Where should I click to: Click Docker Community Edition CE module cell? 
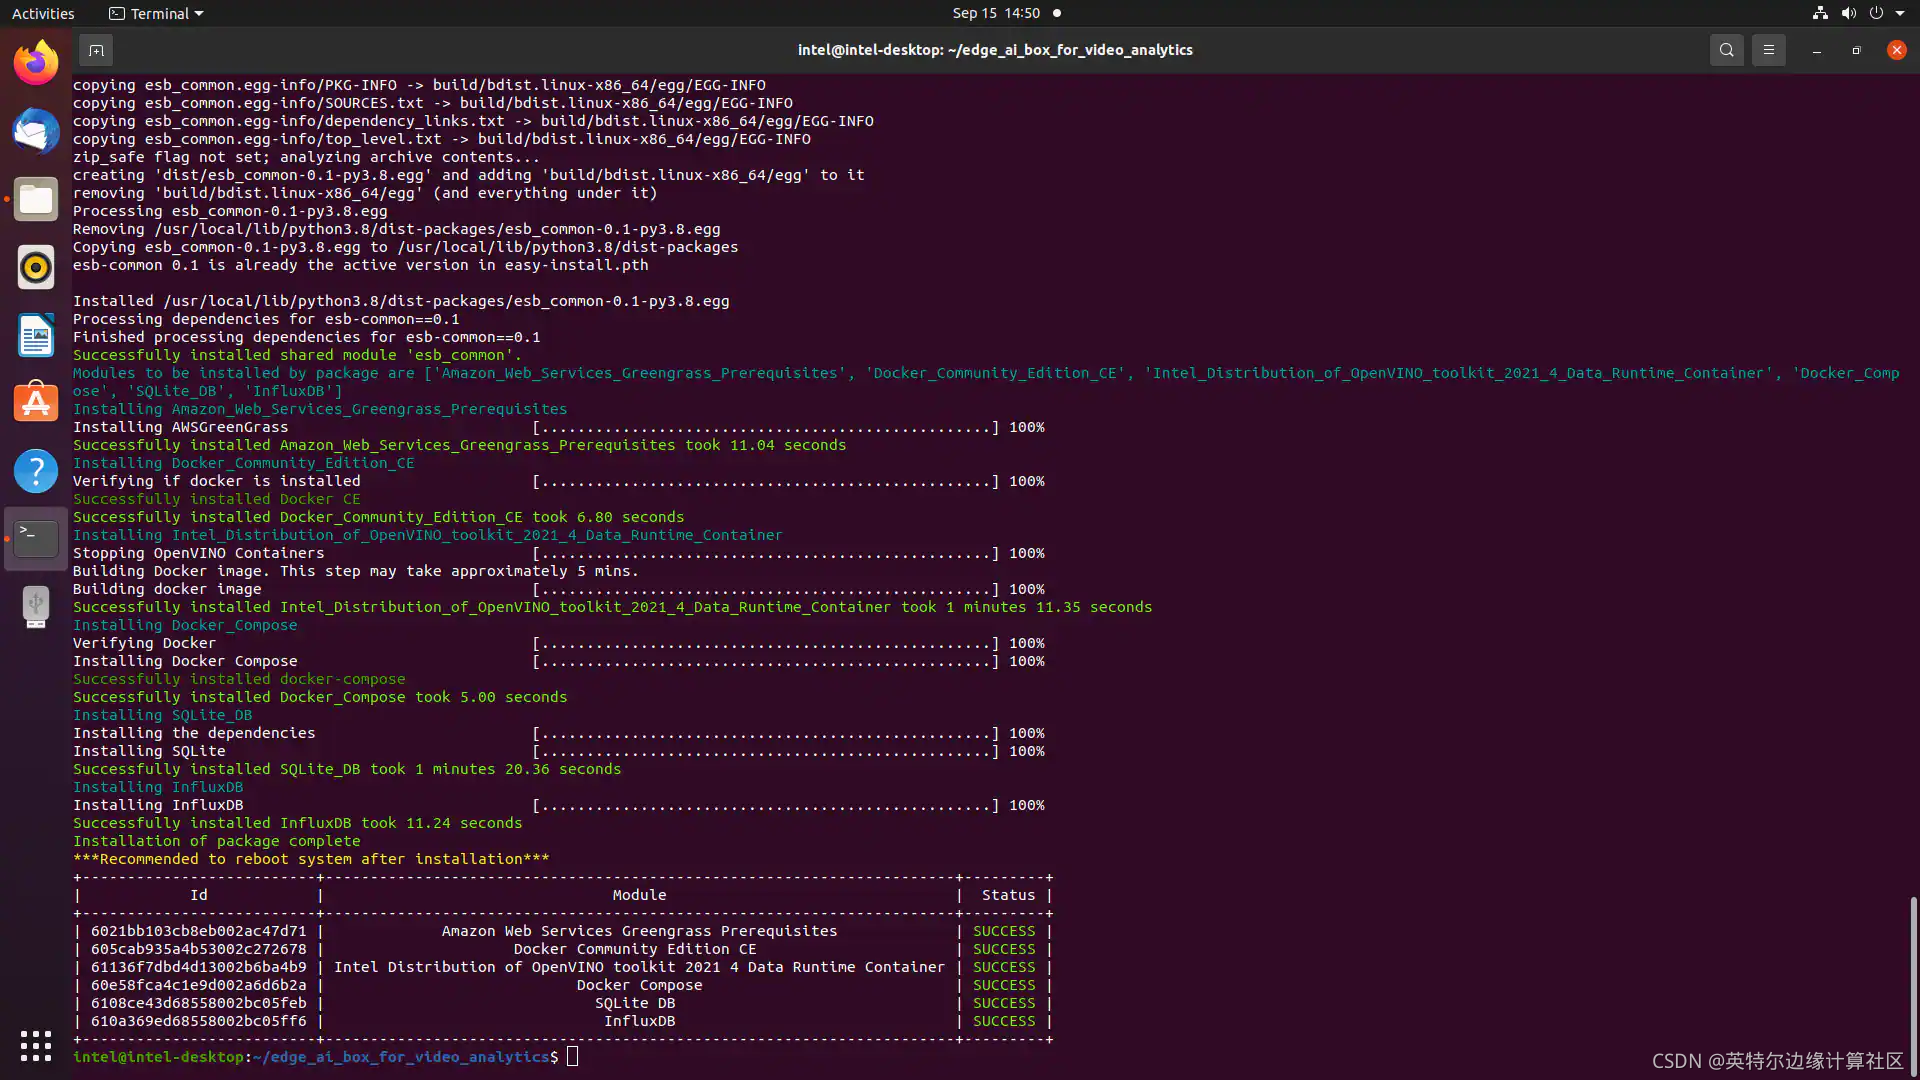coord(635,949)
